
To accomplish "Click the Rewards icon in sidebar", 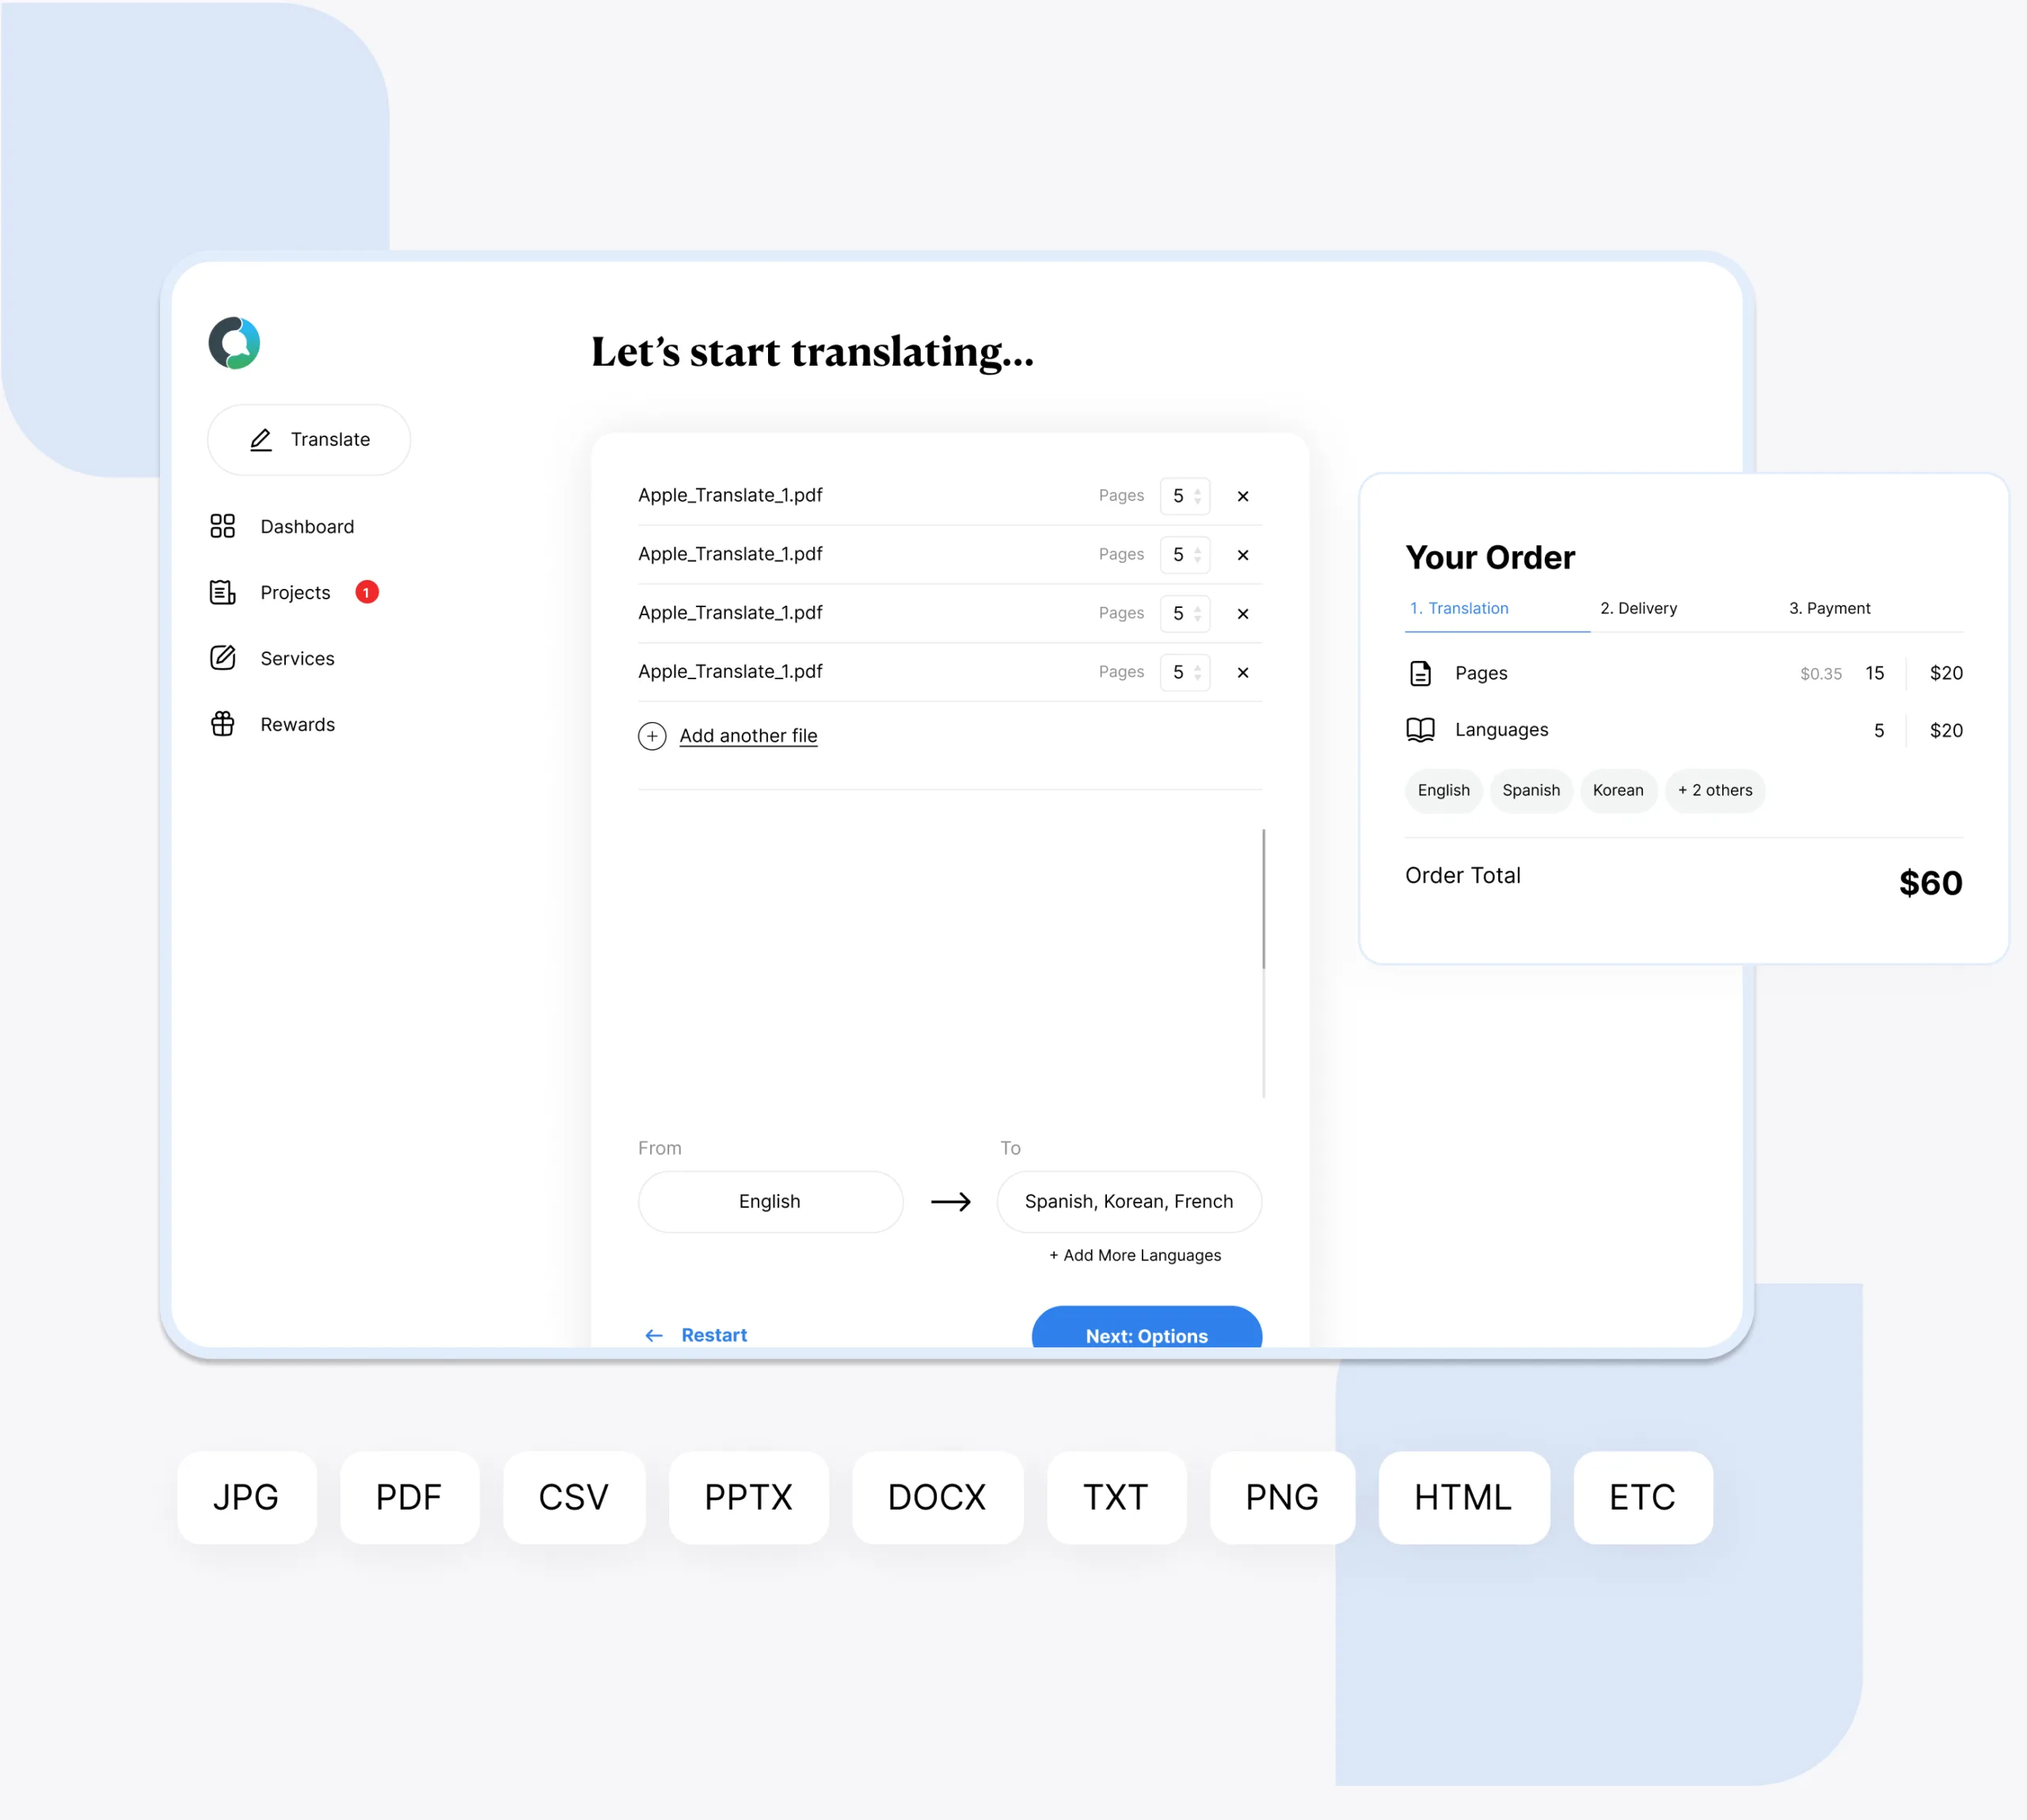I will [223, 722].
